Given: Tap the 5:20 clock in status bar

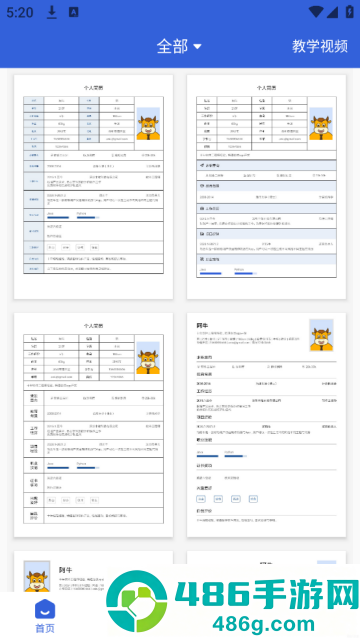Looking at the screenshot, I should (20, 13).
